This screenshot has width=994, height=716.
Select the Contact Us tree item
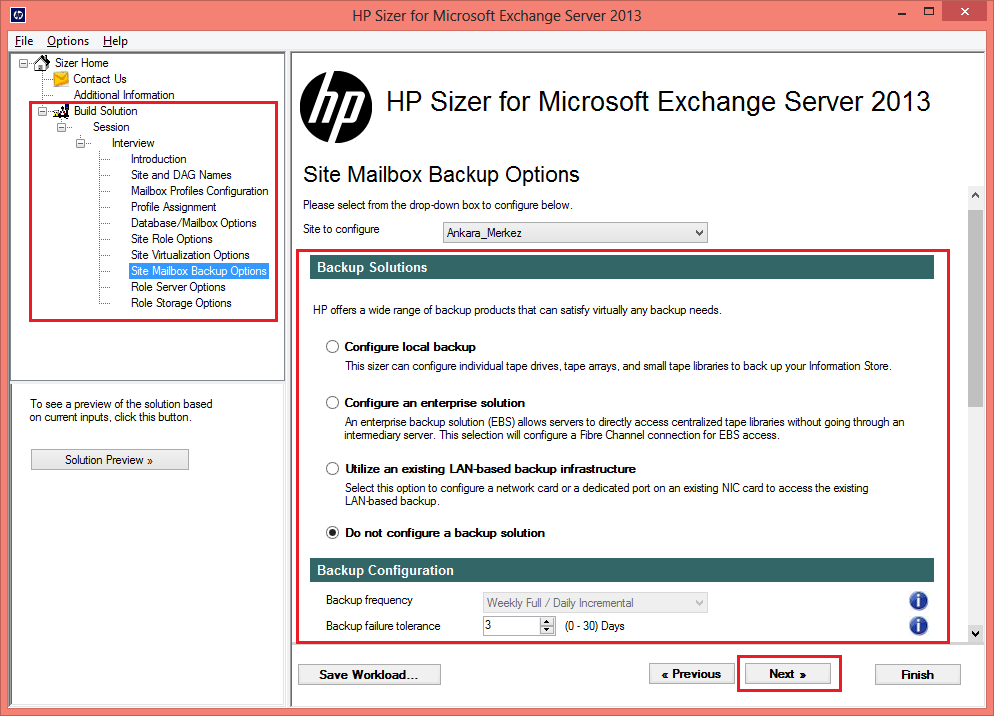tap(100, 79)
